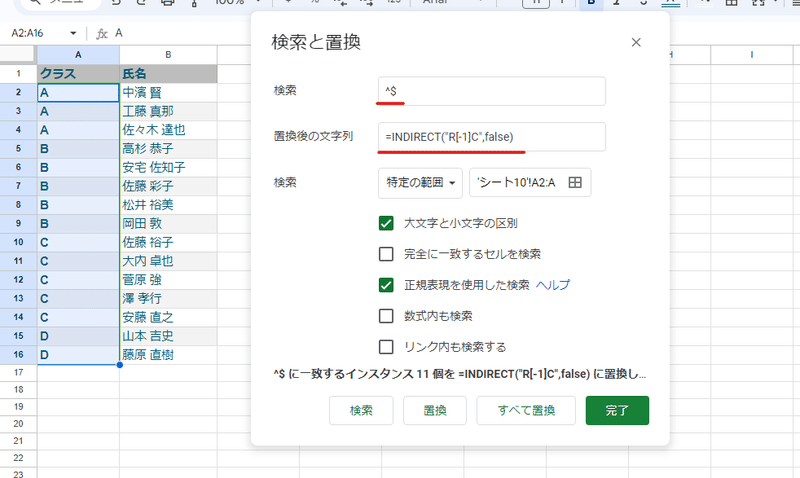Select cell with 中濱 賢
Screen dimensions: 800x478
pyautogui.click(x=168, y=93)
